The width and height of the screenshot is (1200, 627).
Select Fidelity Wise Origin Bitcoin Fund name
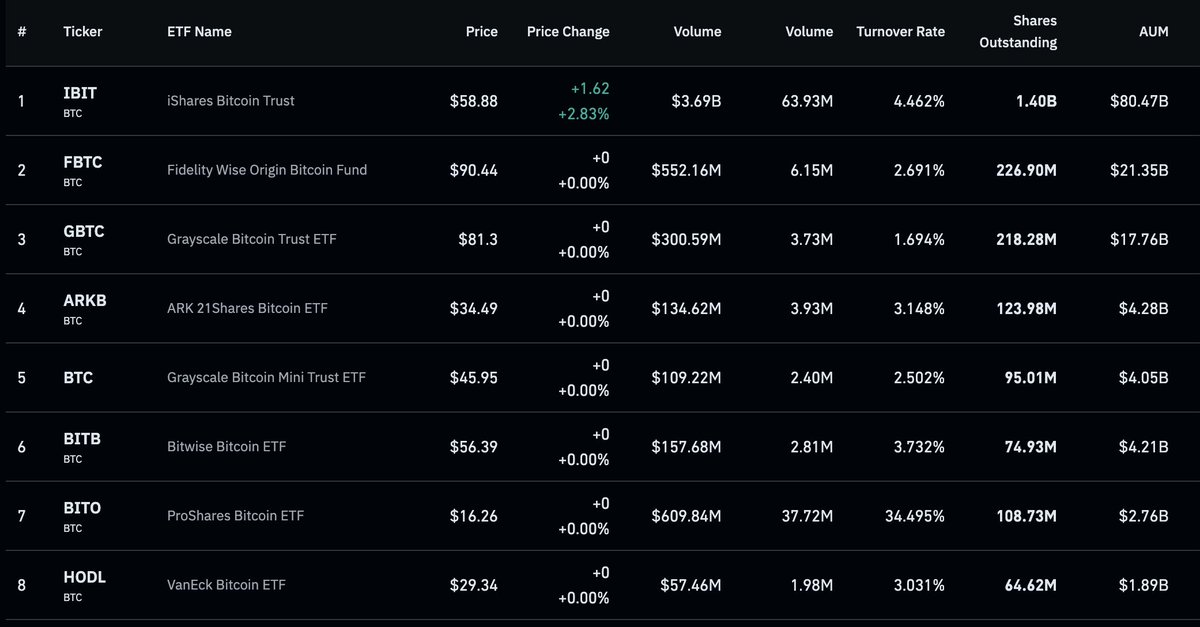pyautogui.click(x=267, y=170)
